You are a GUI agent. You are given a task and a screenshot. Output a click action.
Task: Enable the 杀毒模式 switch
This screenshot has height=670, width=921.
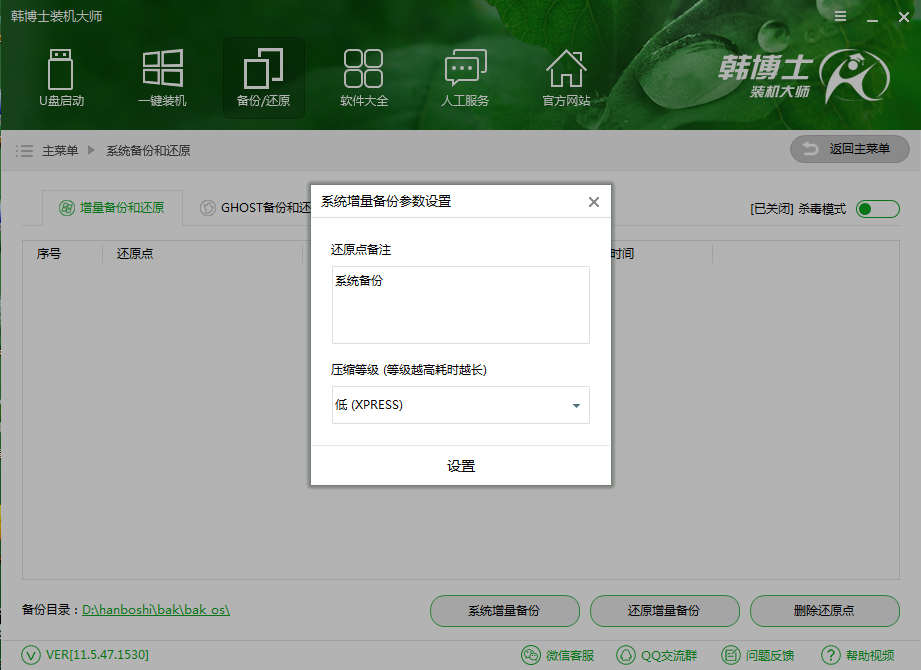click(x=877, y=208)
